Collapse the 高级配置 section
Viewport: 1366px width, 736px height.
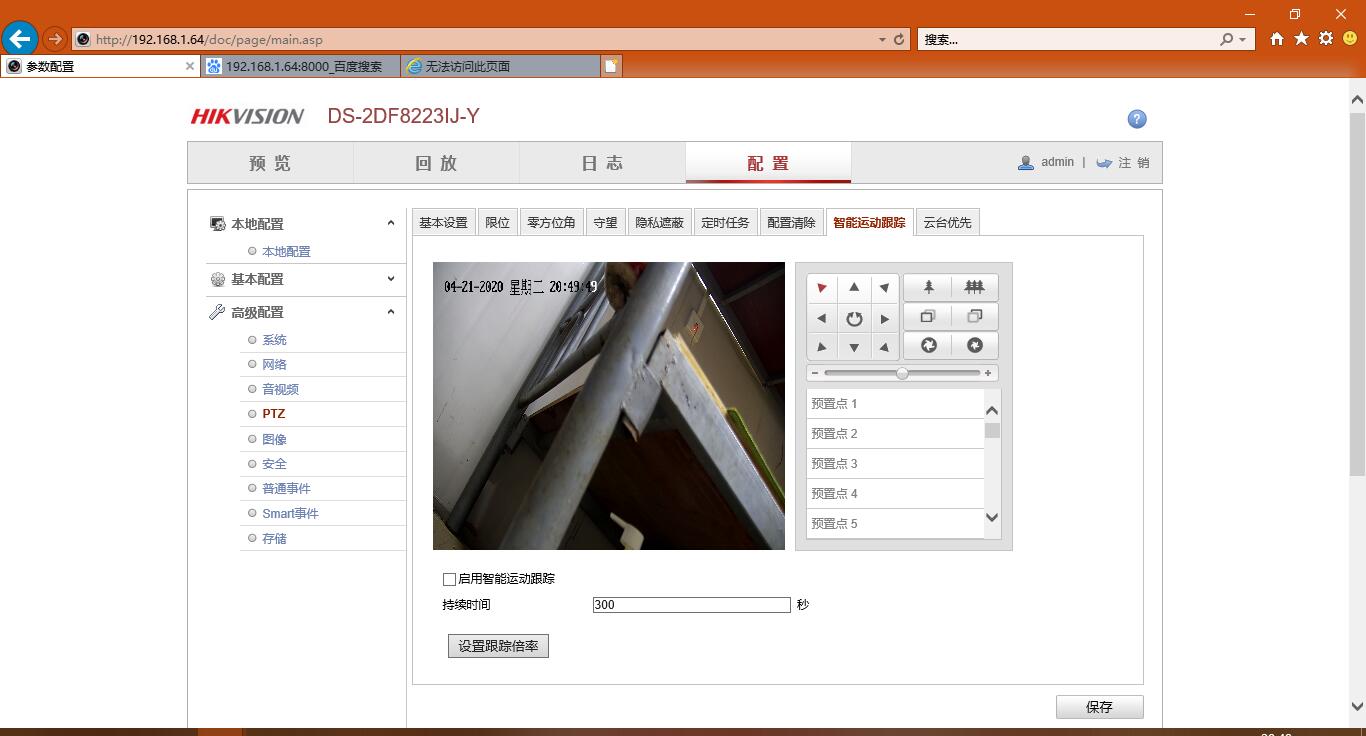391,312
